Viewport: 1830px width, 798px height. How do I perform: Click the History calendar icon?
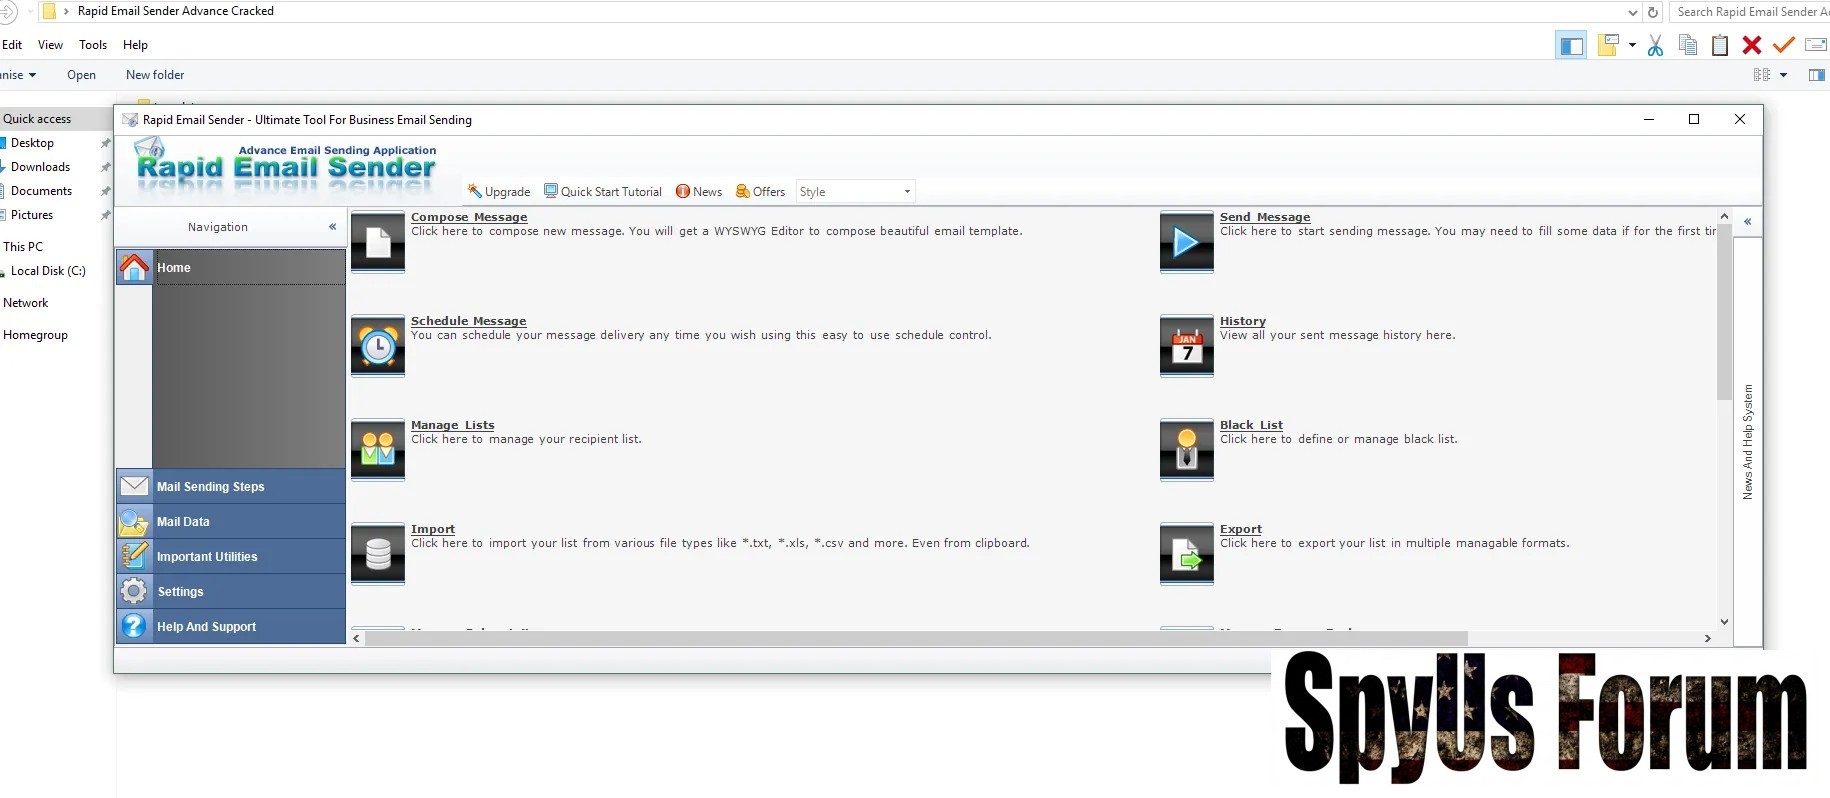1186,346
